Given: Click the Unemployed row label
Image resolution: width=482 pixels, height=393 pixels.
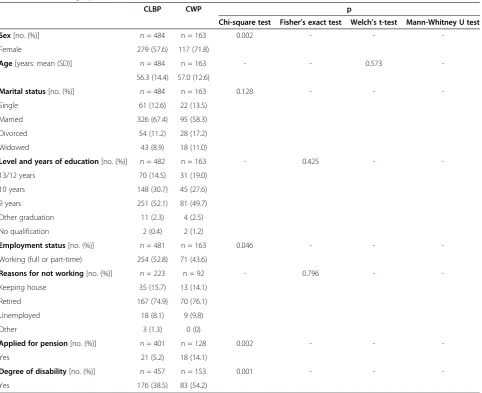Looking at the screenshot, I should click(20, 315).
